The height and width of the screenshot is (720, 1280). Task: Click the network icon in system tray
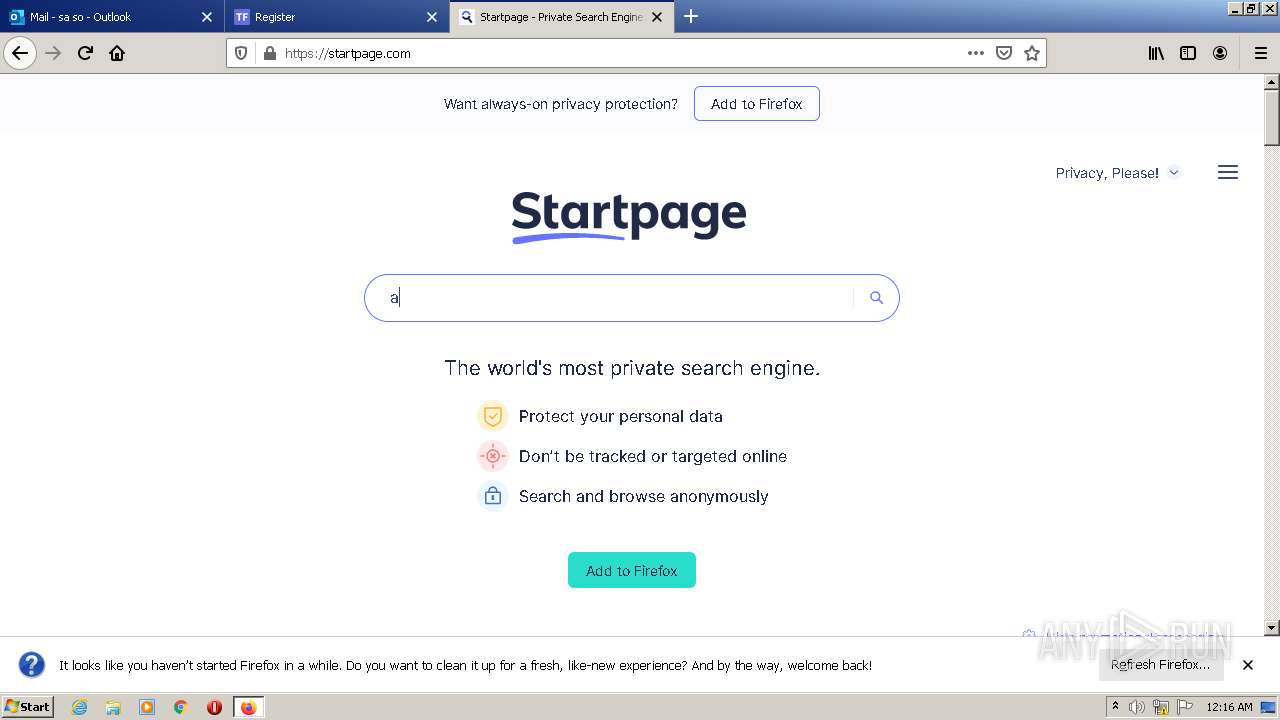pyautogui.click(x=1160, y=707)
